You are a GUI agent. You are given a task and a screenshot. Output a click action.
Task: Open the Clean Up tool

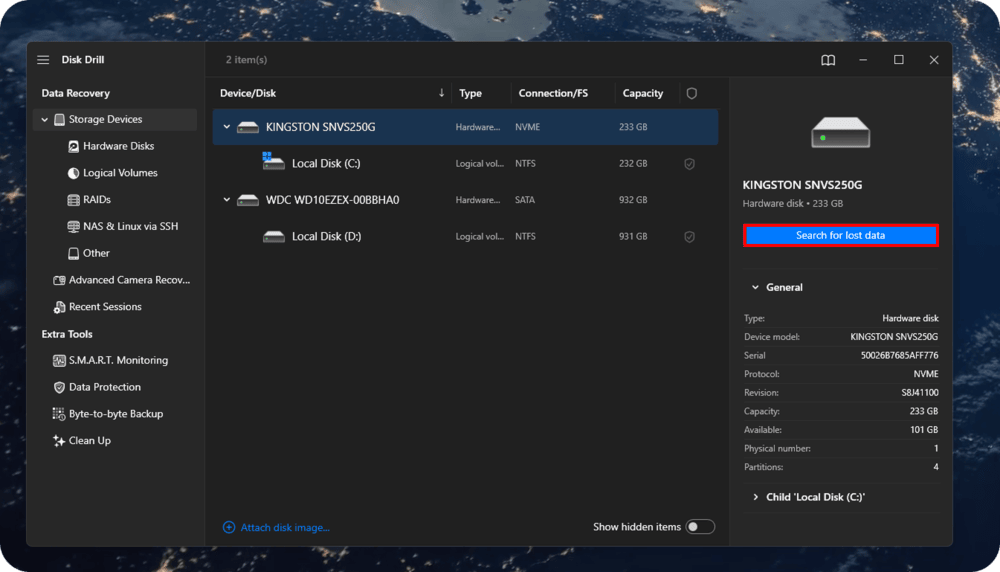point(89,441)
